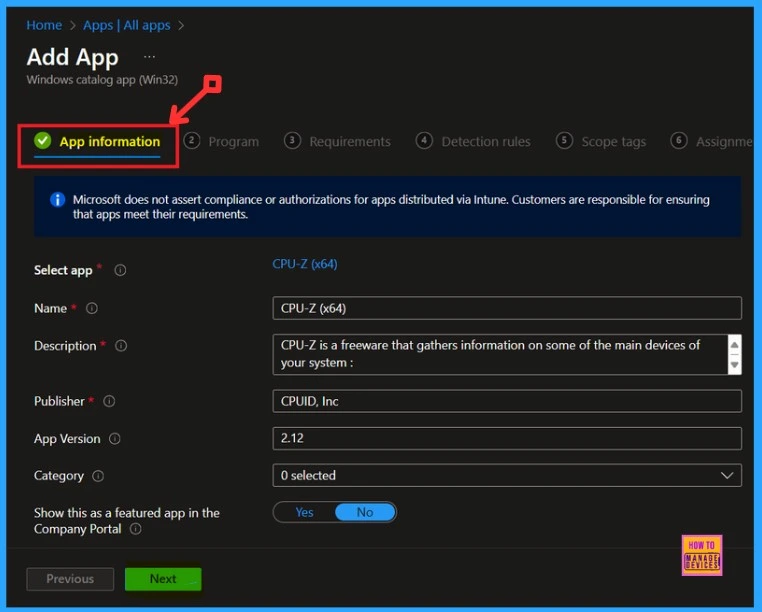Click the Previous button

[x=70, y=579]
